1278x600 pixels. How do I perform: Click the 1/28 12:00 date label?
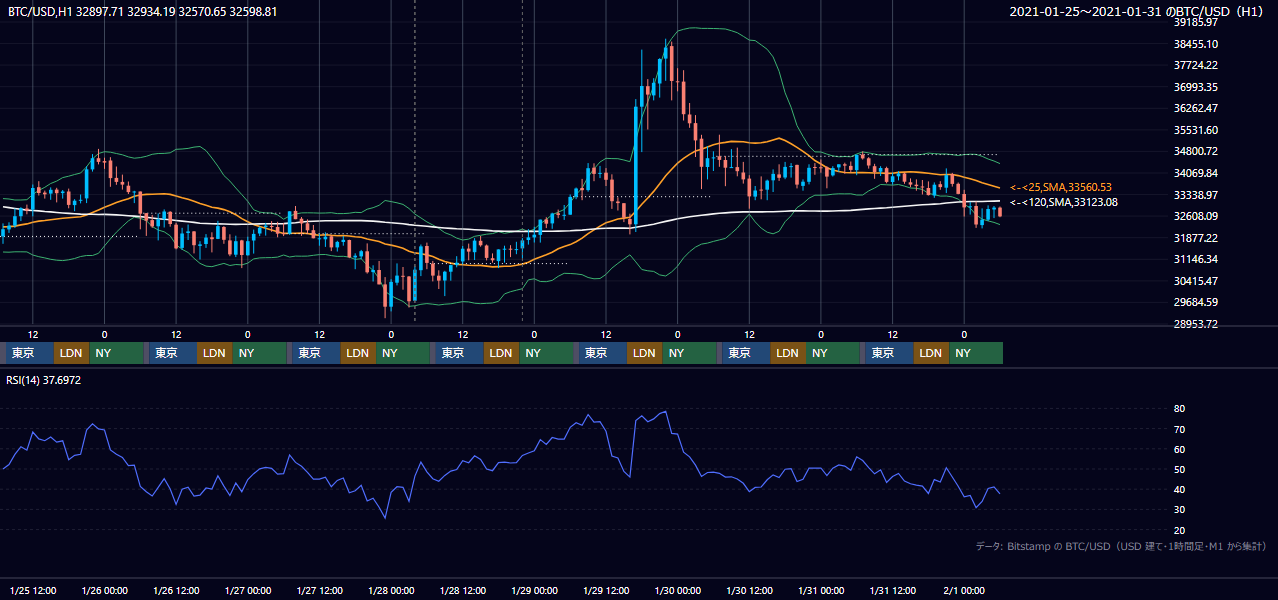coord(463,590)
